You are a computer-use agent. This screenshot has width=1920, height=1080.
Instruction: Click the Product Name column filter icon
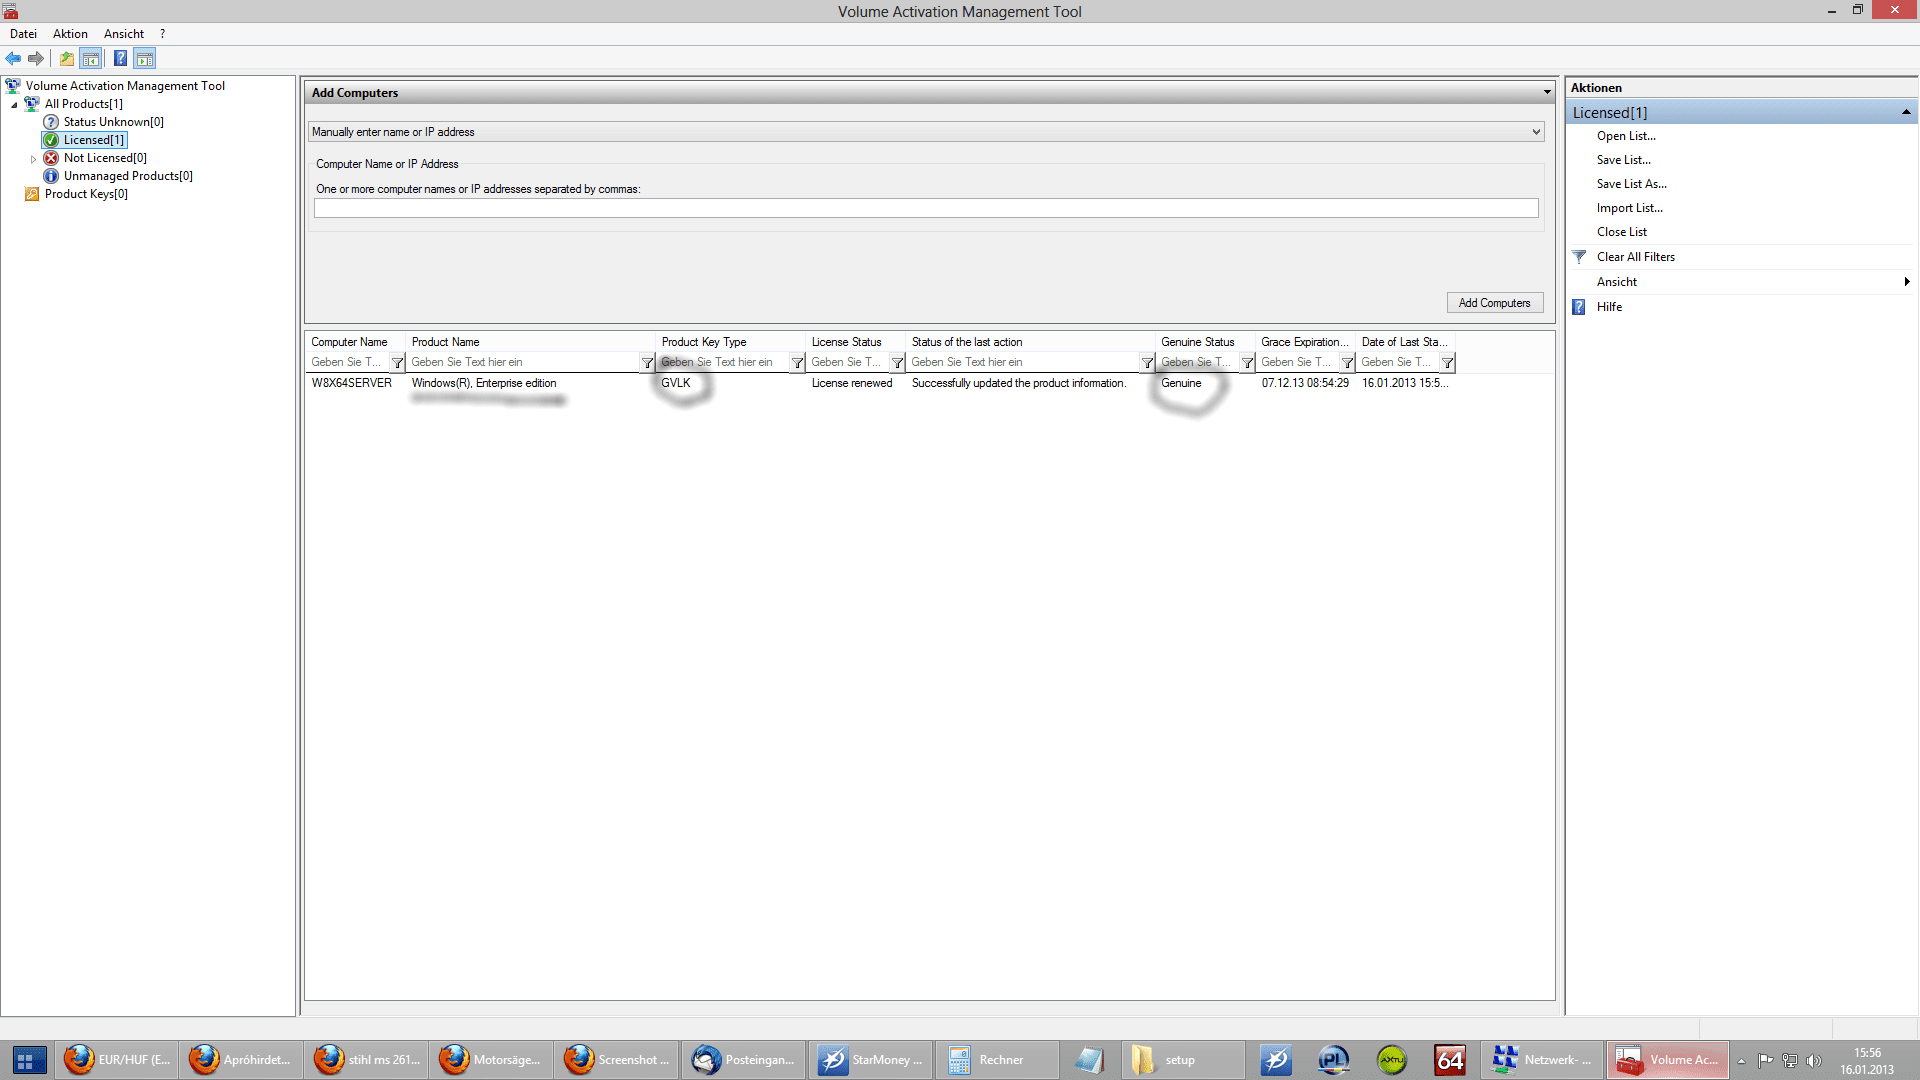point(647,363)
